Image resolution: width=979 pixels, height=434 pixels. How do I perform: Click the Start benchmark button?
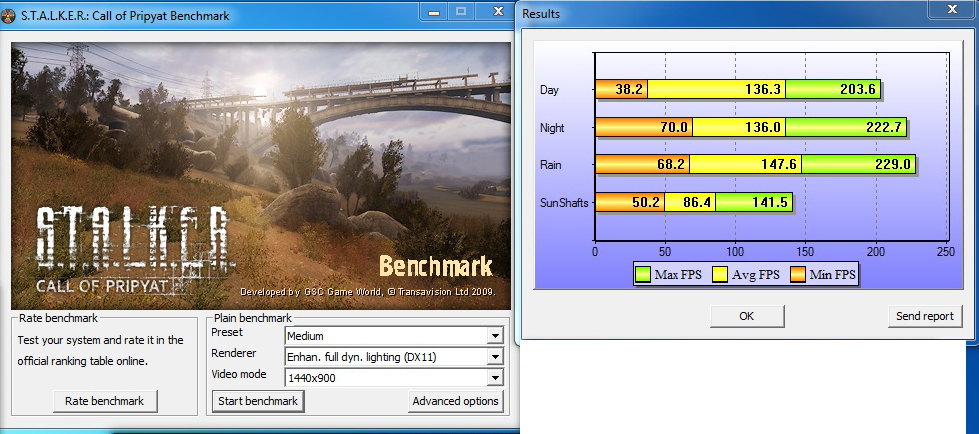click(258, 401)
